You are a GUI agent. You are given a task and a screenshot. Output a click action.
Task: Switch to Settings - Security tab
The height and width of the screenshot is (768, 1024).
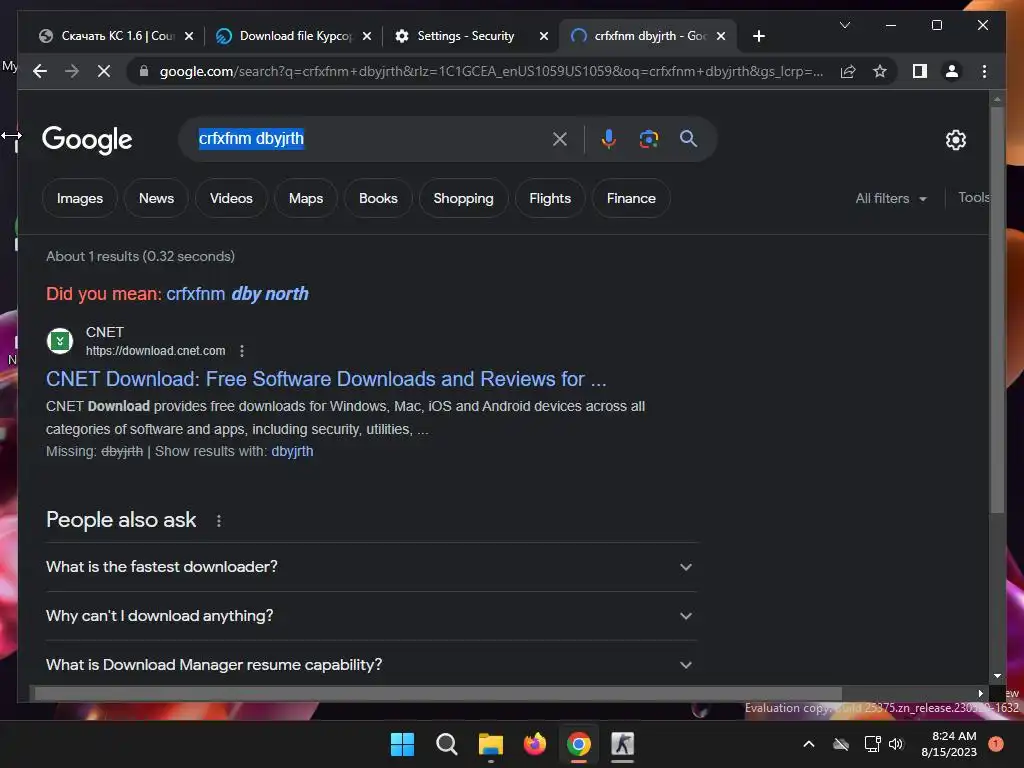466,36
